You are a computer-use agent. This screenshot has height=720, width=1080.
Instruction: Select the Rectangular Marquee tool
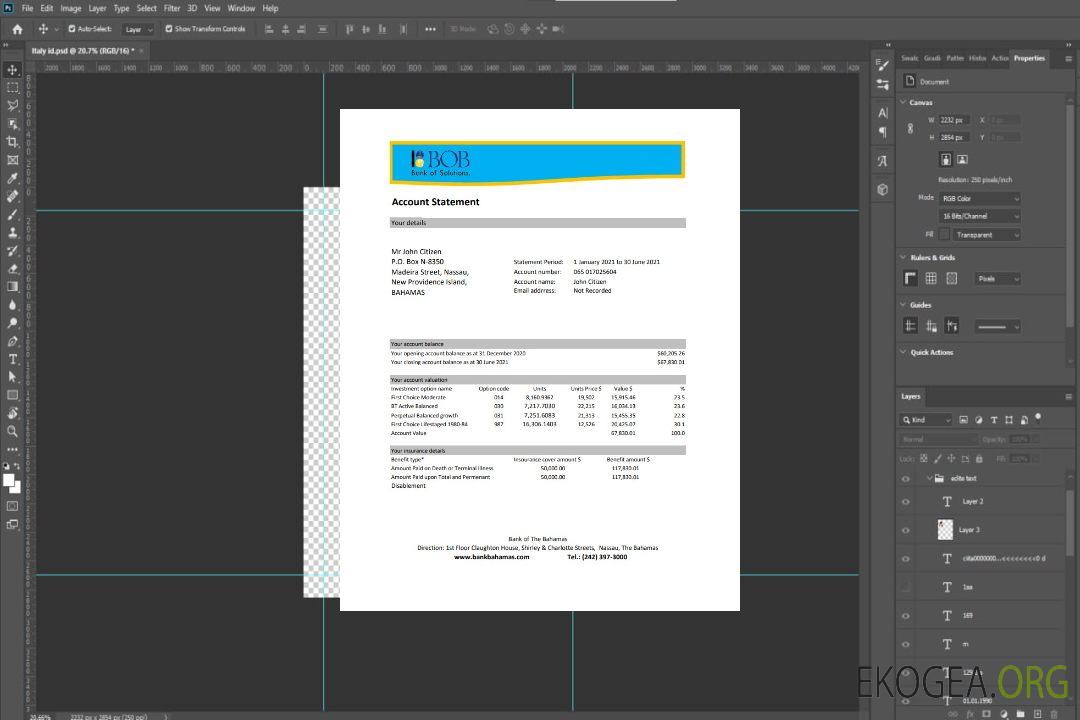pos(12,88)
